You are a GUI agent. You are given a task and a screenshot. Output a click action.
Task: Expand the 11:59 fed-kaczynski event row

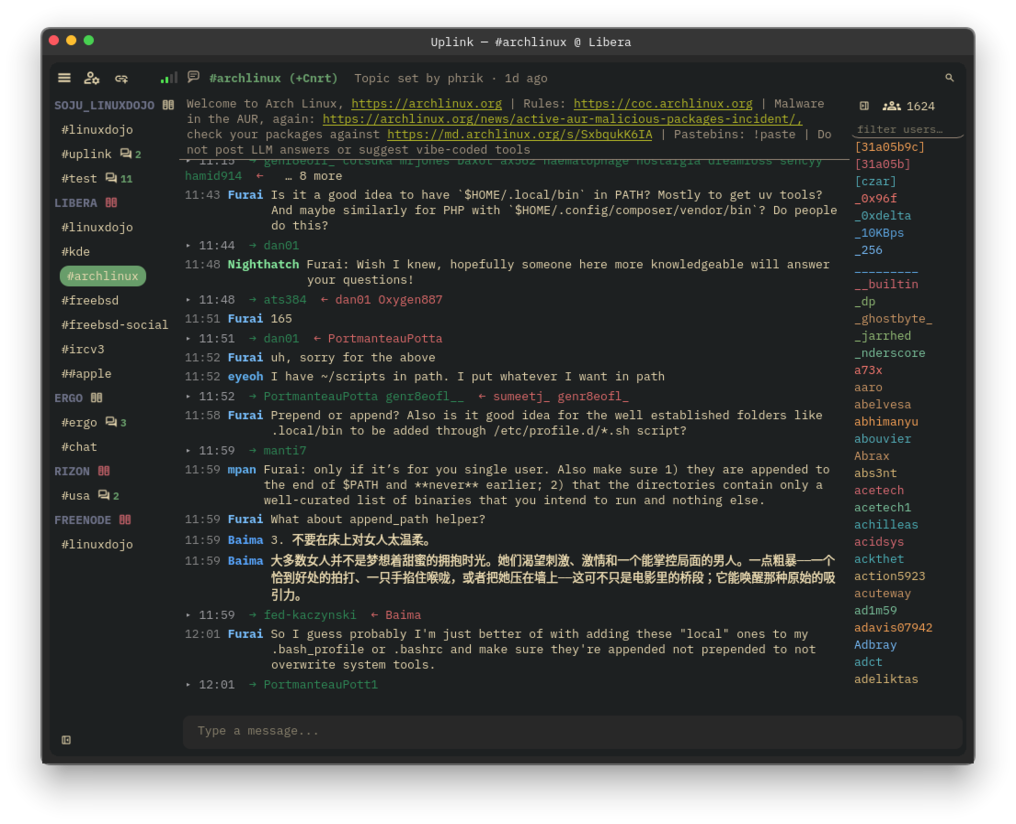189,615
